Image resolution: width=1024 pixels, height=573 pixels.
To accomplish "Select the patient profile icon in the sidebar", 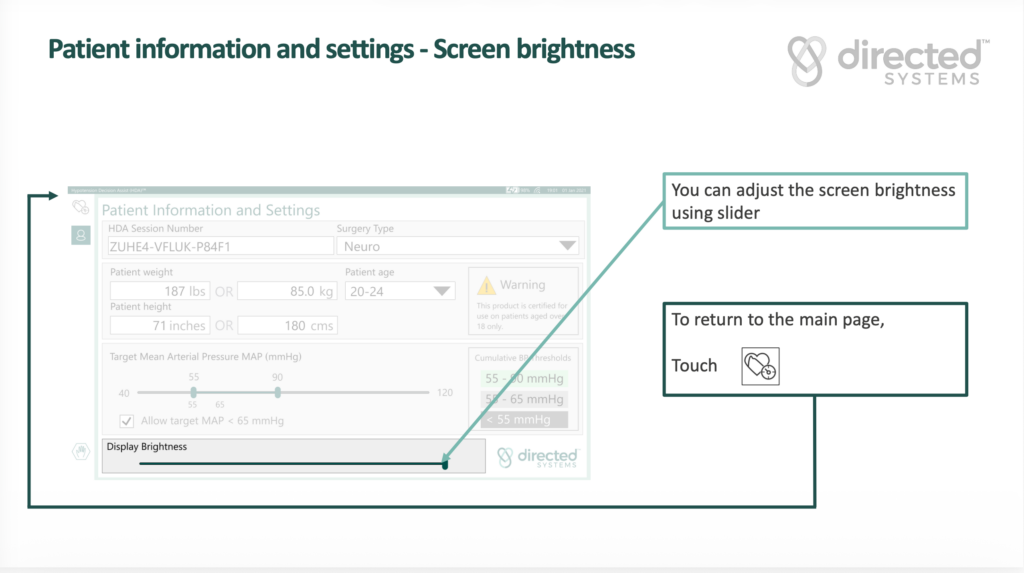I will click(80, 235).
